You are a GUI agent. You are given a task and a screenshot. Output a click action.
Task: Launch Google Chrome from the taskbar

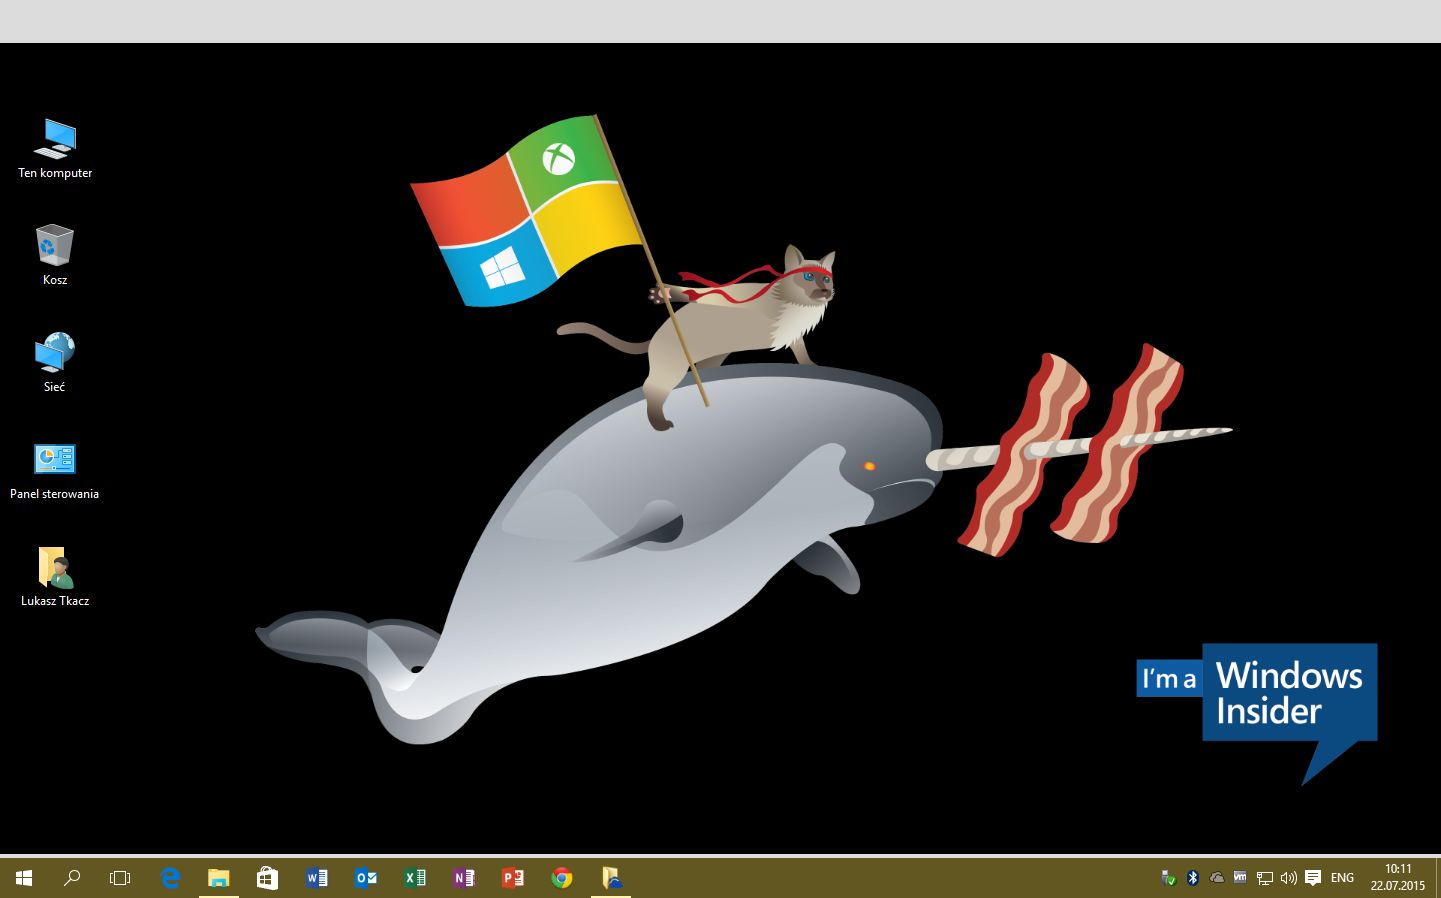(562, 878)
